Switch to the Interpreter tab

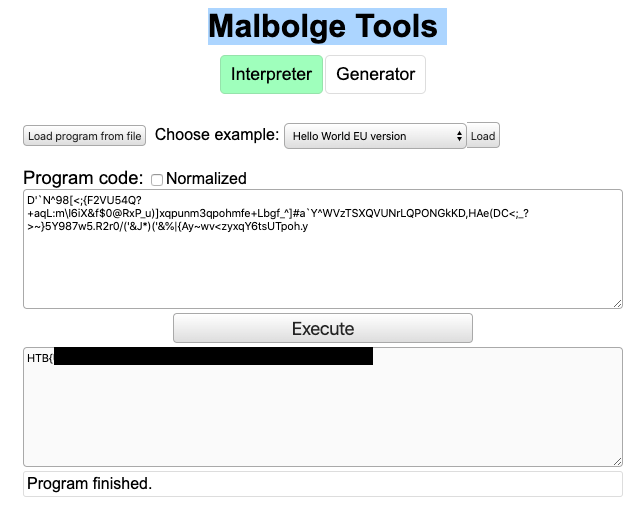271,75
